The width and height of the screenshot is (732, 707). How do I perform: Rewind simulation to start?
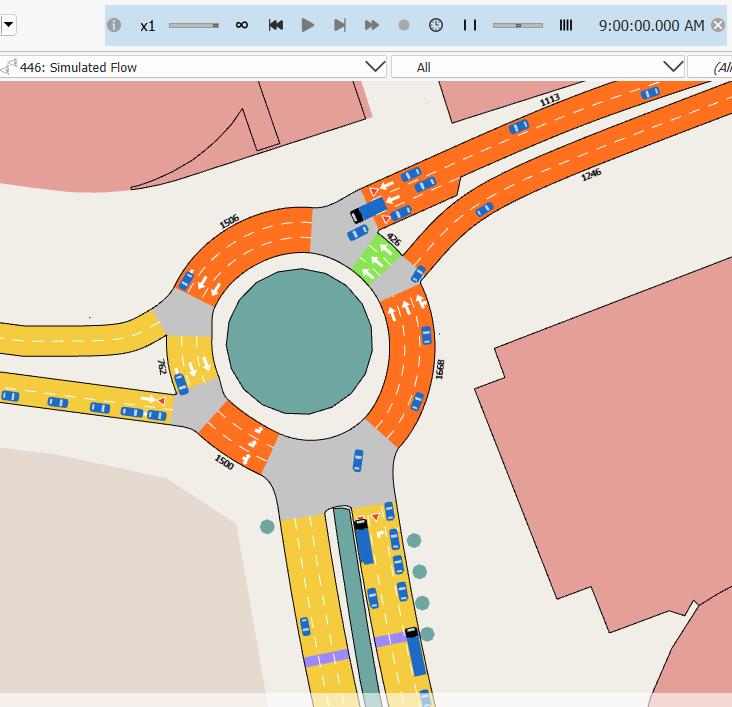click(x=276, y=25)
